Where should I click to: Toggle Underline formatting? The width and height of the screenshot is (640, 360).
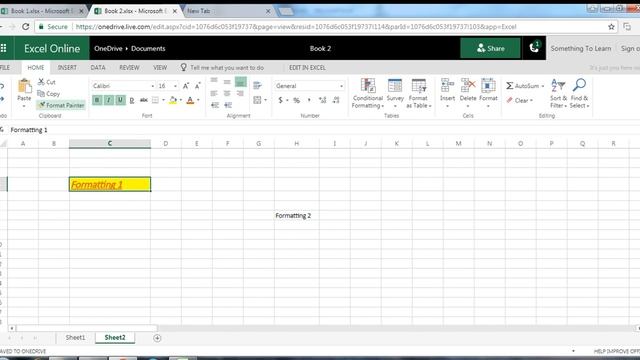120,100
